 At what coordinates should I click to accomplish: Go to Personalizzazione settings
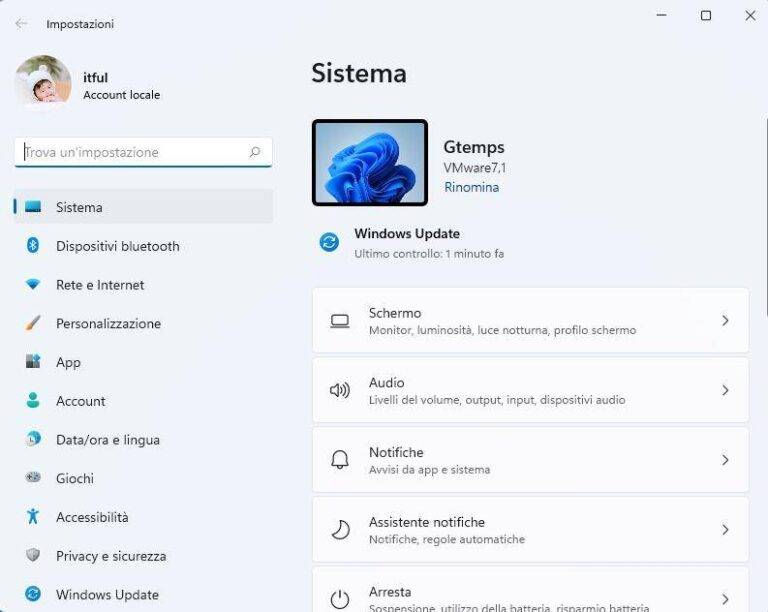[144, 323]
